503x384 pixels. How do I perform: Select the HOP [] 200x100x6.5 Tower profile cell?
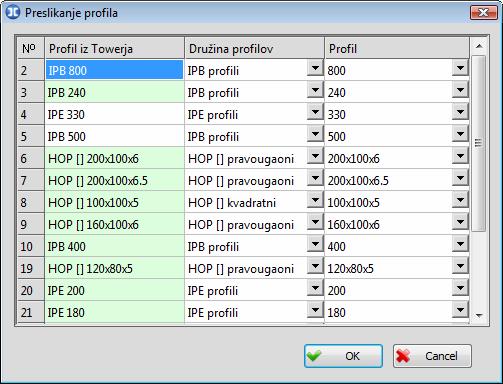pos(114,180)
